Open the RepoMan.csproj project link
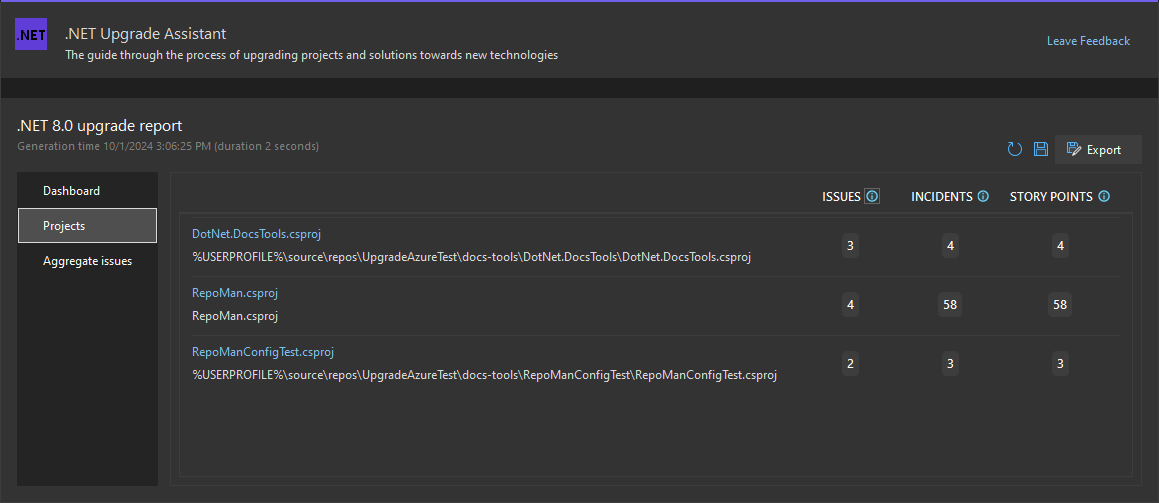This screenshot has height=503, width=1159. tap(235, 292)
